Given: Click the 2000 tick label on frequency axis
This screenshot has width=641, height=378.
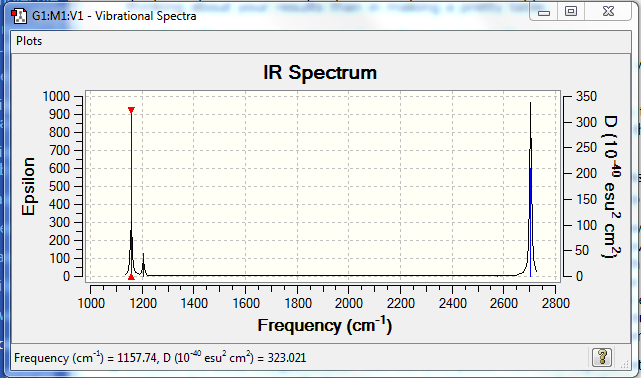Looking at the screenshot, I should (349, 304).
